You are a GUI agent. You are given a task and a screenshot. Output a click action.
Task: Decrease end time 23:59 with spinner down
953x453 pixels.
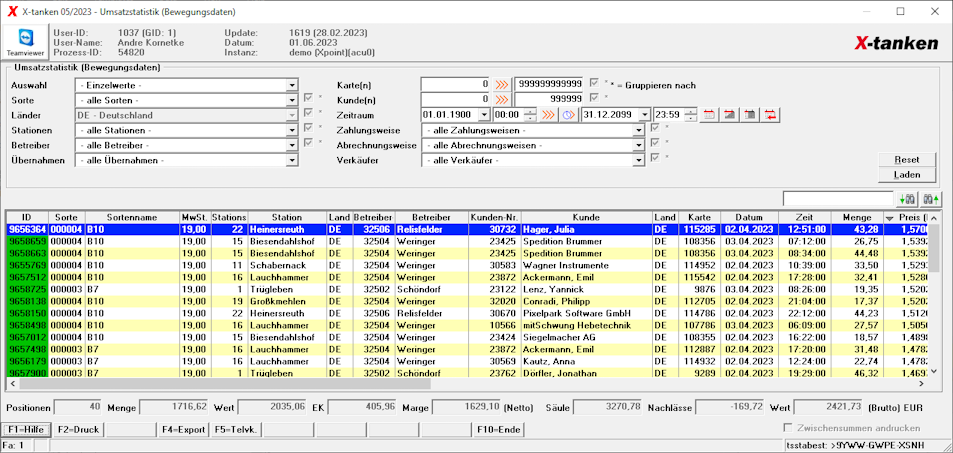pyautogui.click(x=691, y=117)
